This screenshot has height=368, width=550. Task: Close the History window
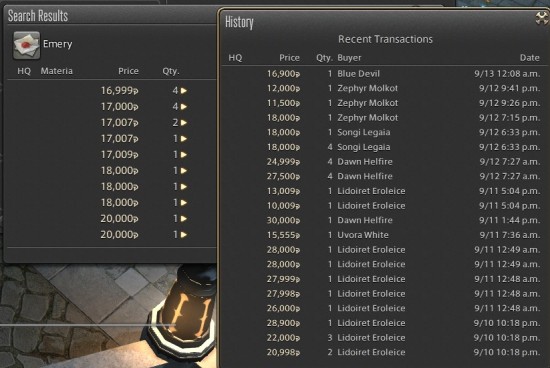pyautogui.click(x=542, y=18)
